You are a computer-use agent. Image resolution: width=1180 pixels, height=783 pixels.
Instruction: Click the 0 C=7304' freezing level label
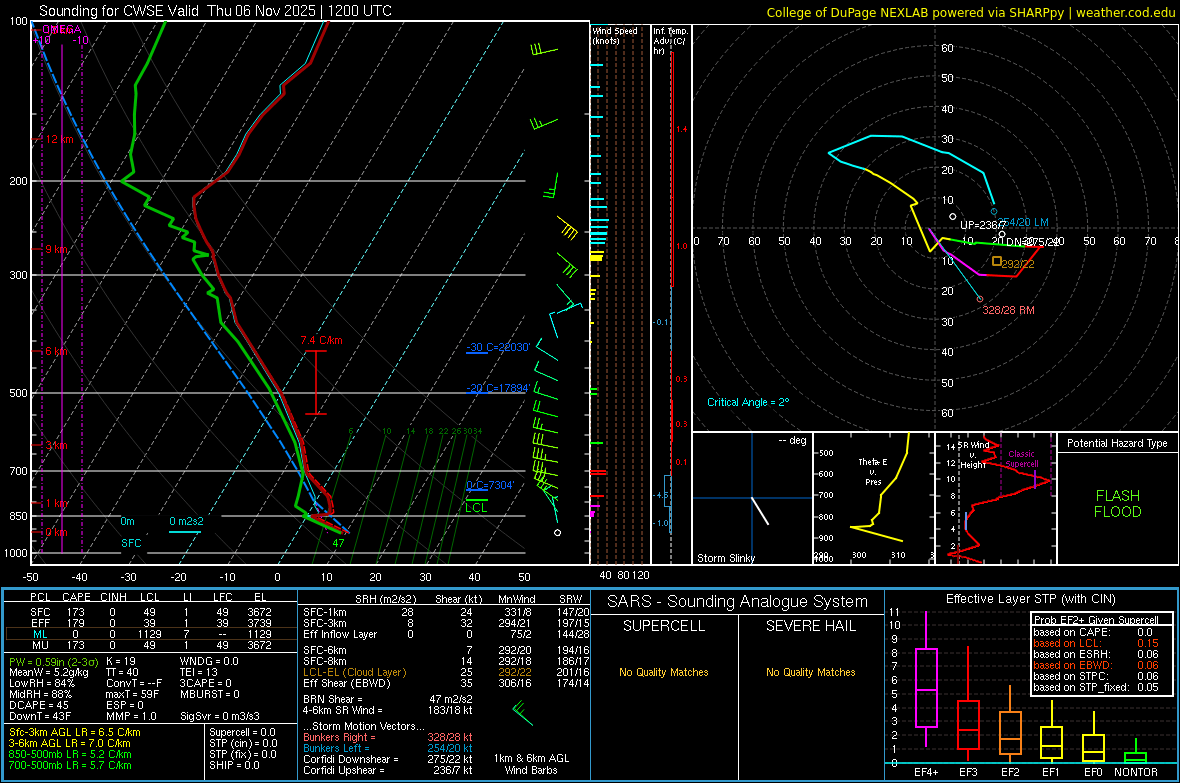click(490, 485)
